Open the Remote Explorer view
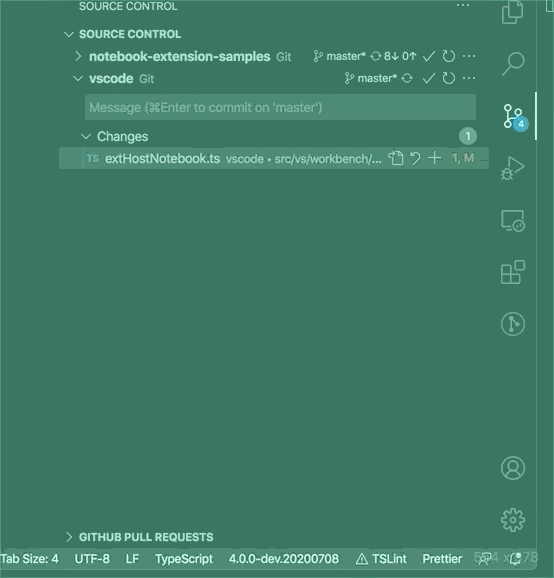 [513, 220]
